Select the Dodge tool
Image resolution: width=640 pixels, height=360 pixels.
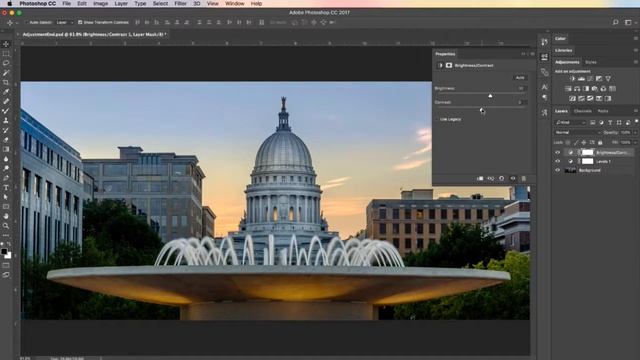pyautogui.click(x=6, y=168)
